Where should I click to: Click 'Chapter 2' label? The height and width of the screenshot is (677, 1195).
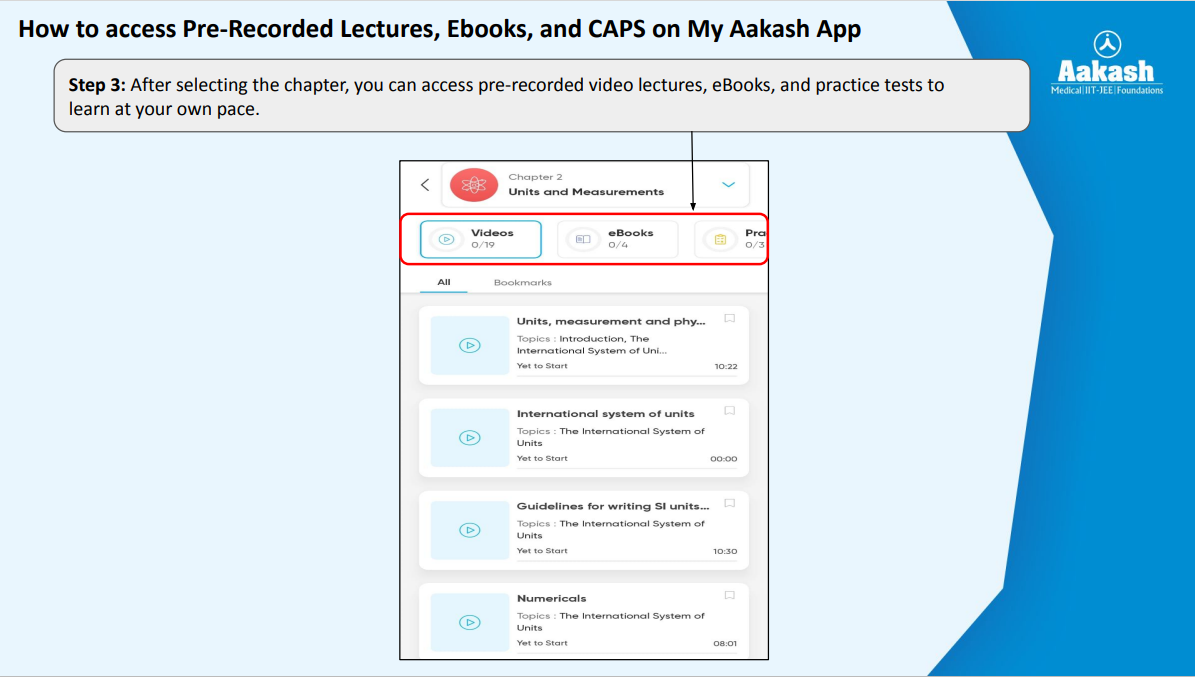tap(535, 177)
